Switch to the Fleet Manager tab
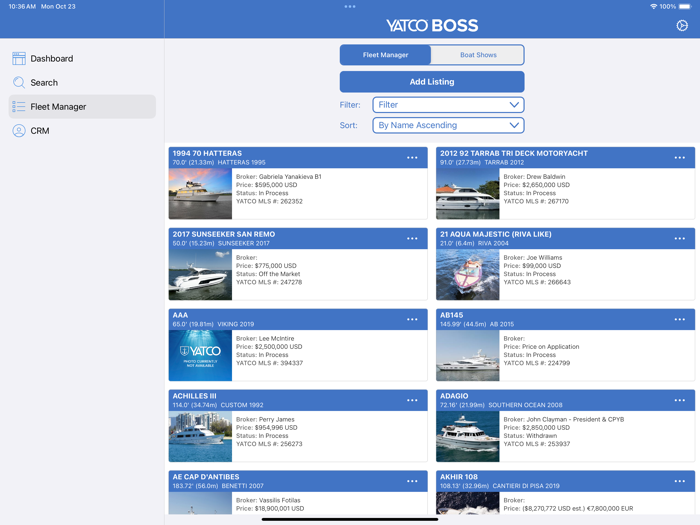The width and height of the screenshot is (700, 525). point(385,55)
